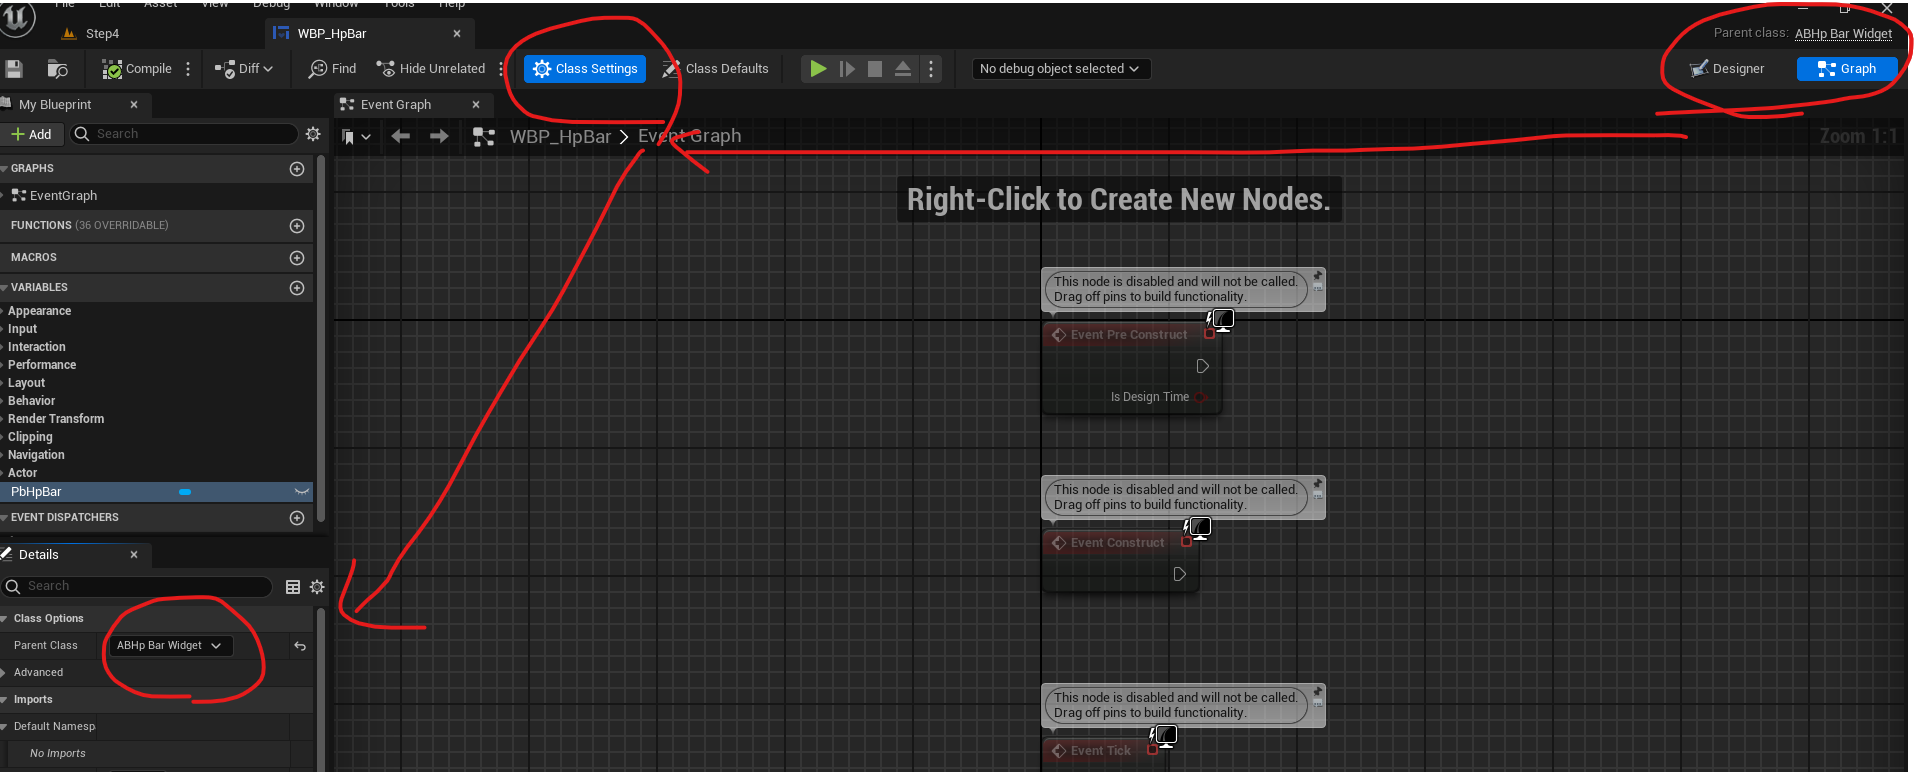Open the graph bookmarks dropdown
Image resolution: width=1915 pixels, height=772 pixels.
tap(356, 137)
